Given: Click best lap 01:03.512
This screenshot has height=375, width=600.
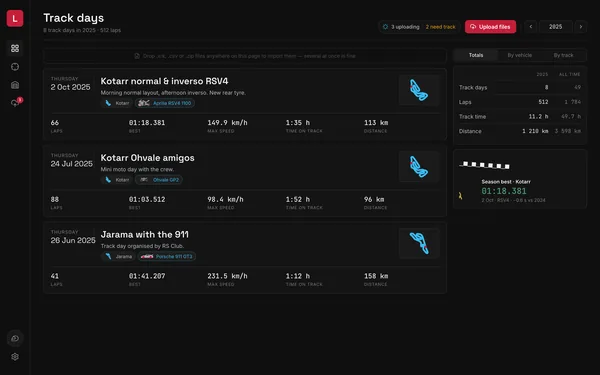Looking at the screenshot, I should [x=147, y=199].
